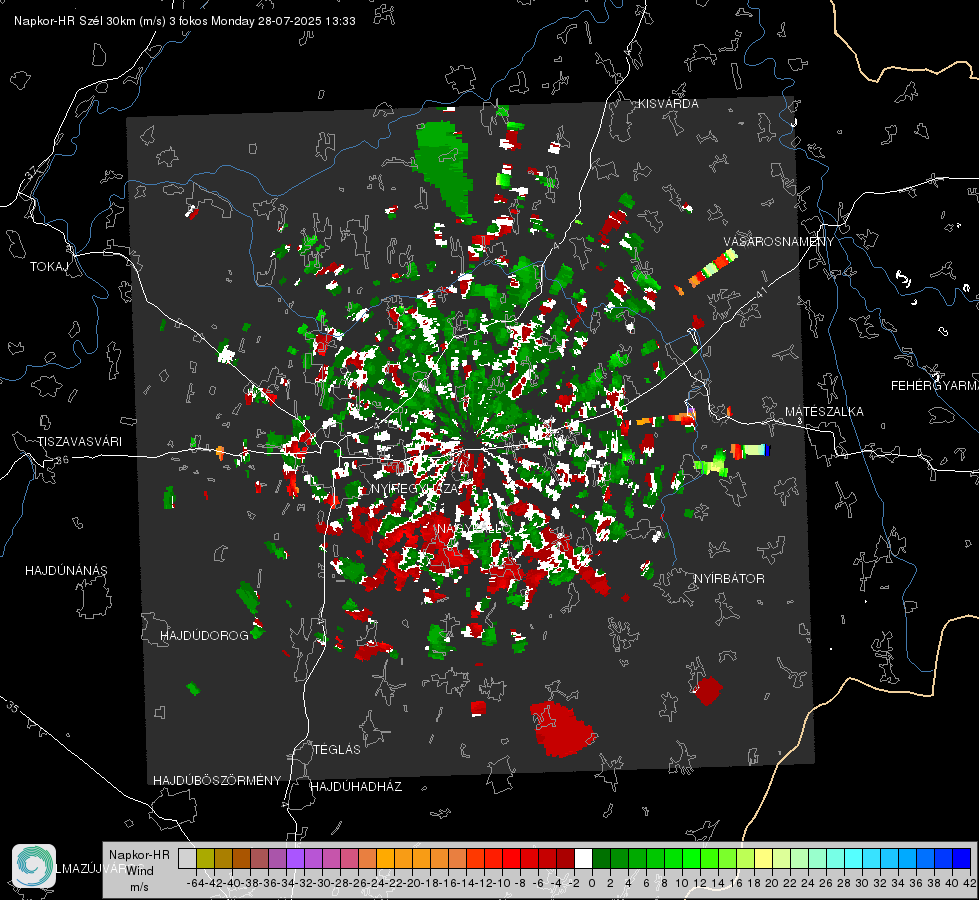Viewport: 979px width, 900px height.
Task: Click the HAJDÚBÖSZÖRMÉNY town label
Action: click(x=217, y=781)
